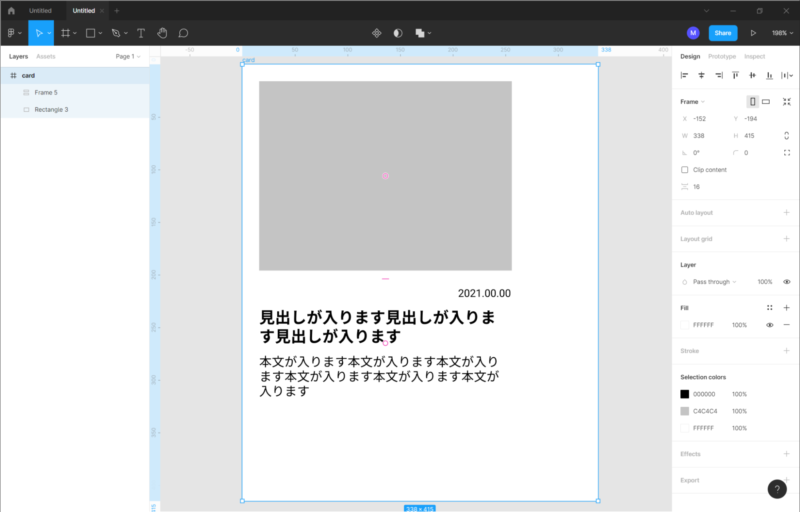800x512 pixels.
Task: Switch to the Assets tab
Action: (46, 57)
